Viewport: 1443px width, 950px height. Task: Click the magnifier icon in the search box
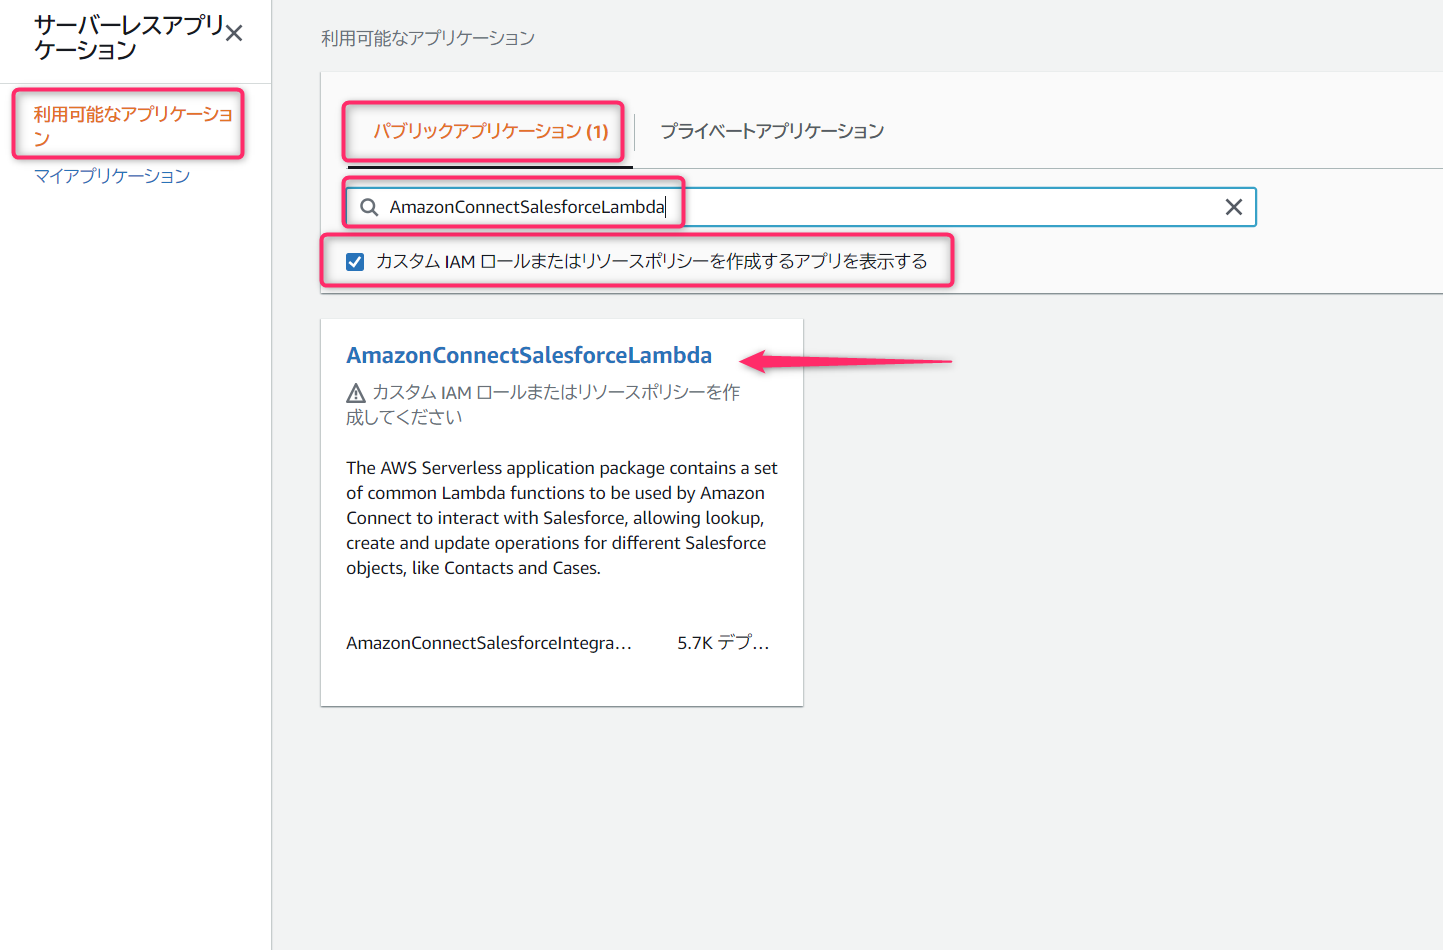coord(369,207)
